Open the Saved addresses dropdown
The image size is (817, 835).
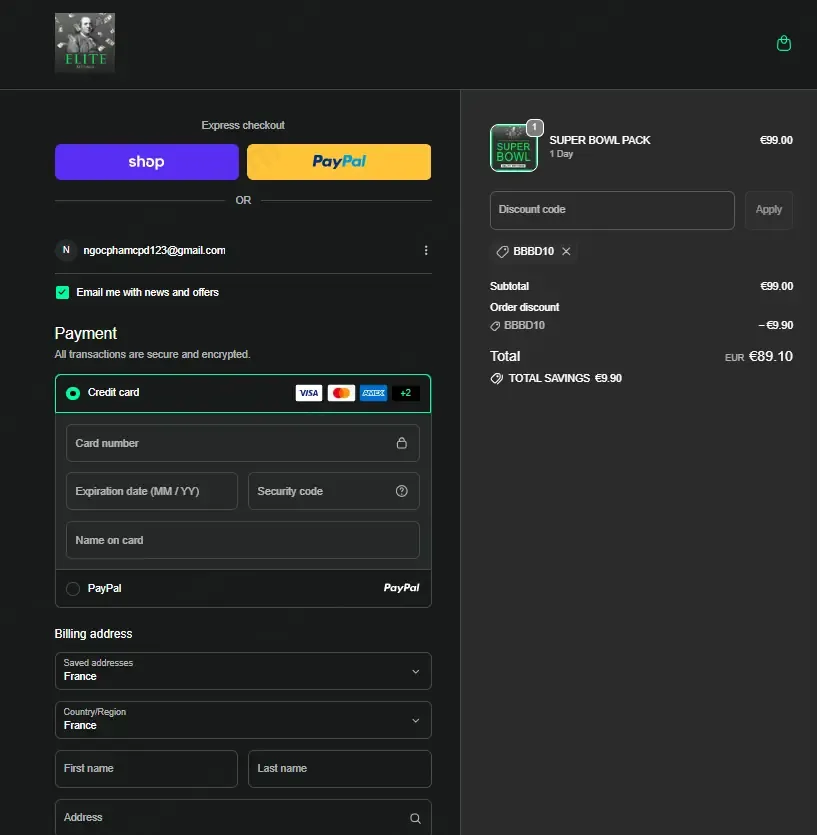[243, 671]
